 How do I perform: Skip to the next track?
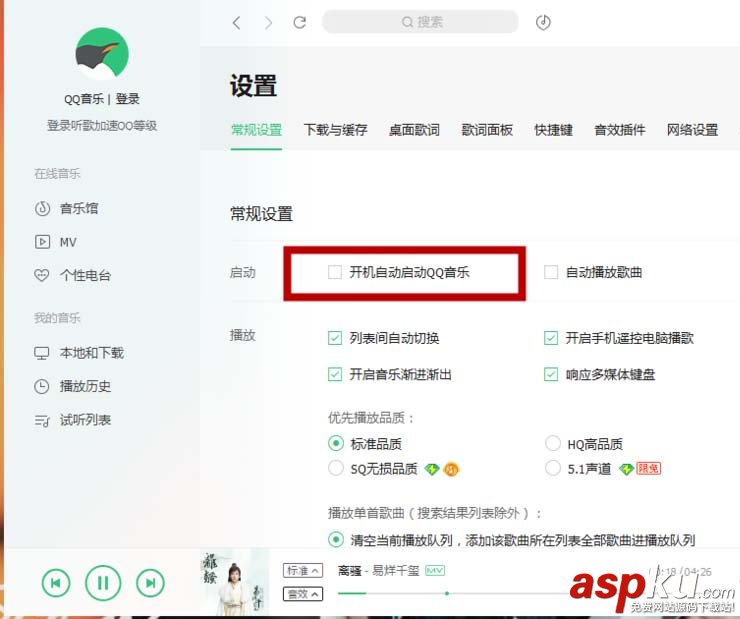click(150, 583)
